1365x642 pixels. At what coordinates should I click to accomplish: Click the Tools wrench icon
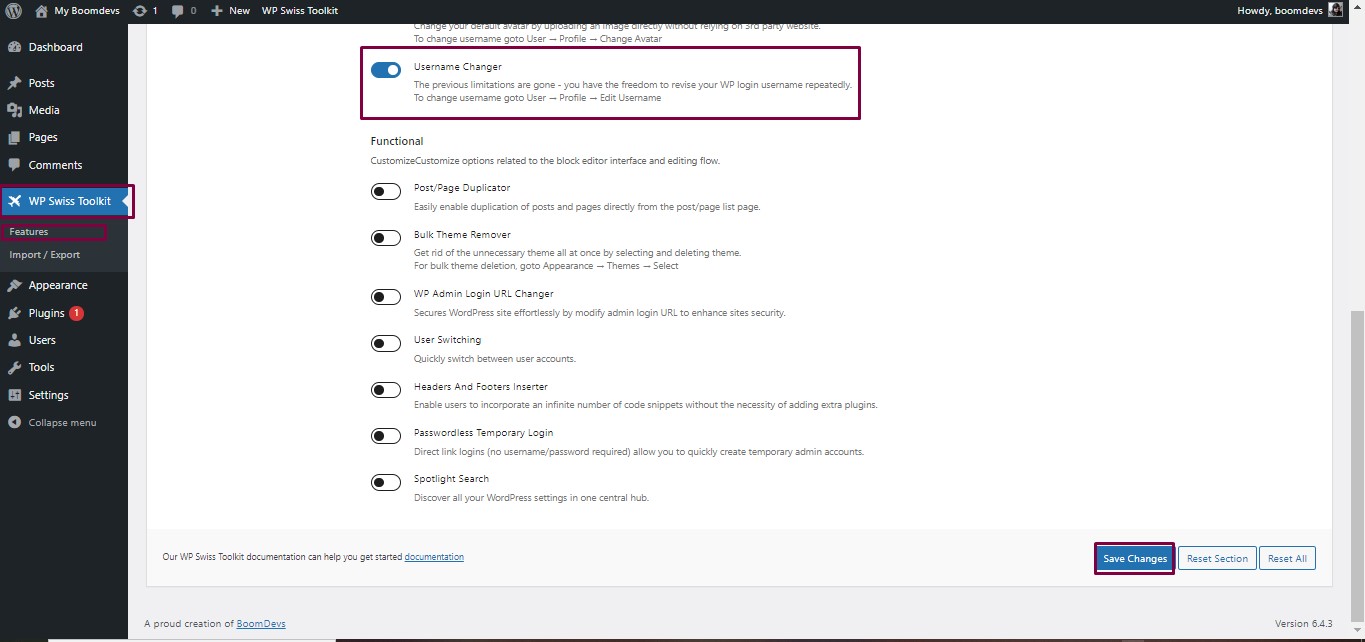point(14,367)
